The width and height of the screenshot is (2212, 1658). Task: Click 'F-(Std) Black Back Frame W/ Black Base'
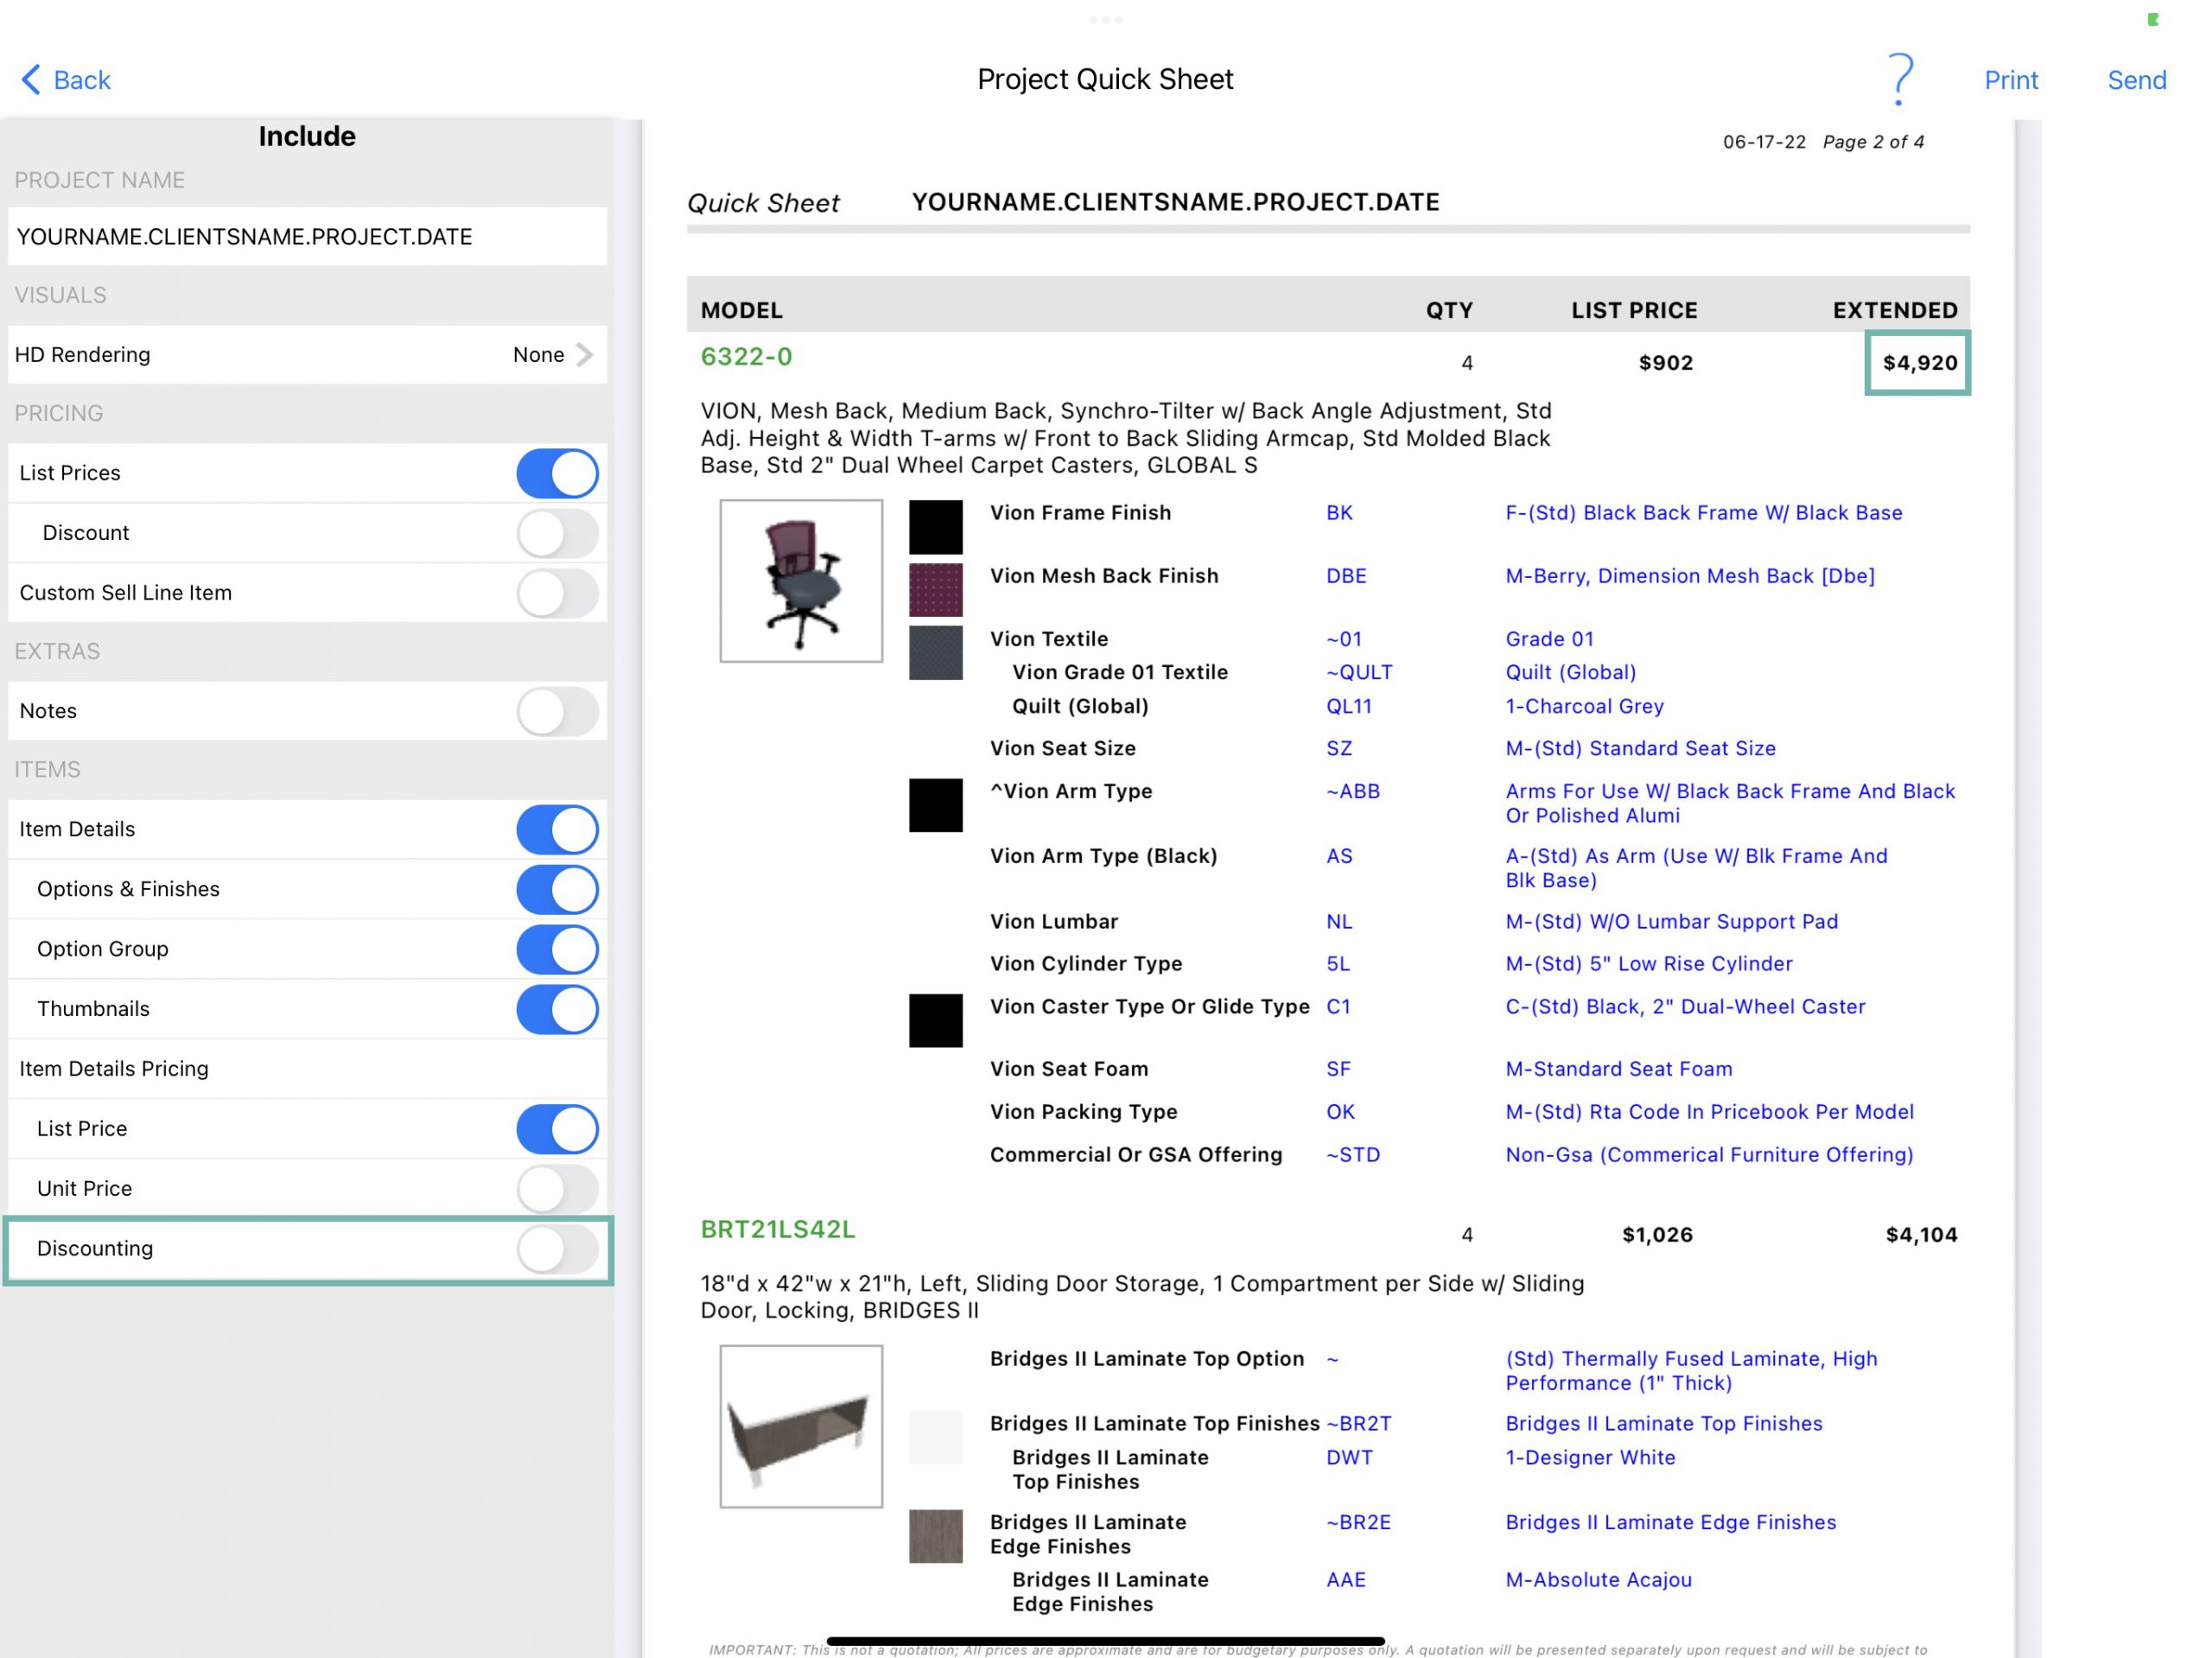(1703, 513)
